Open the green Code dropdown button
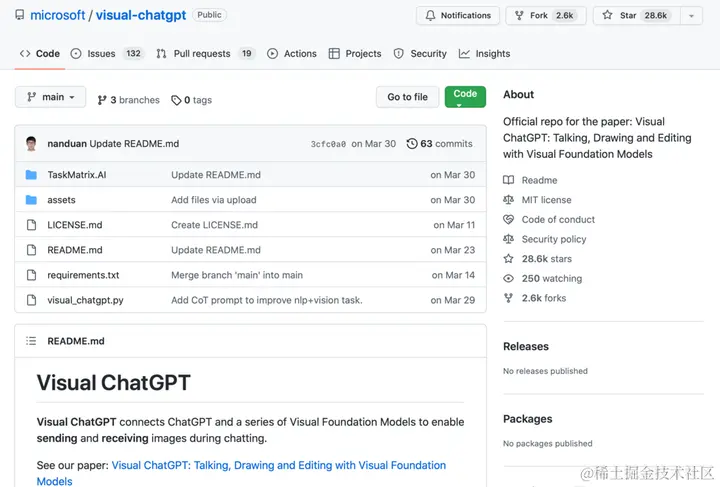Image resolution: width=720 pixels, height=487 pixels. pyautogui.click(x=465, y=97)
